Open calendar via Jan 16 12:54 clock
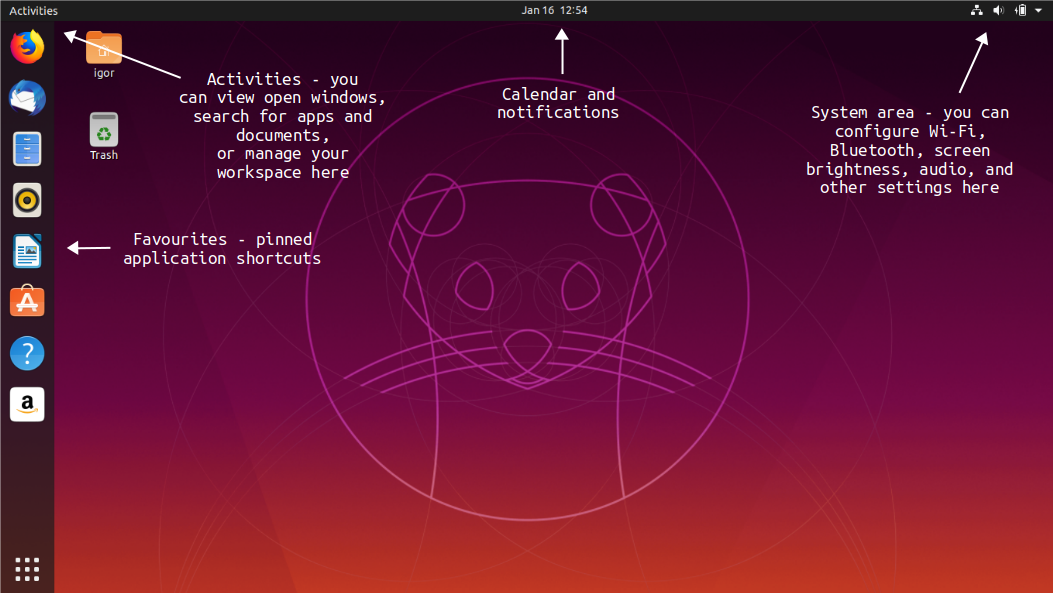 pyautogui.click(x=554, y=10)
